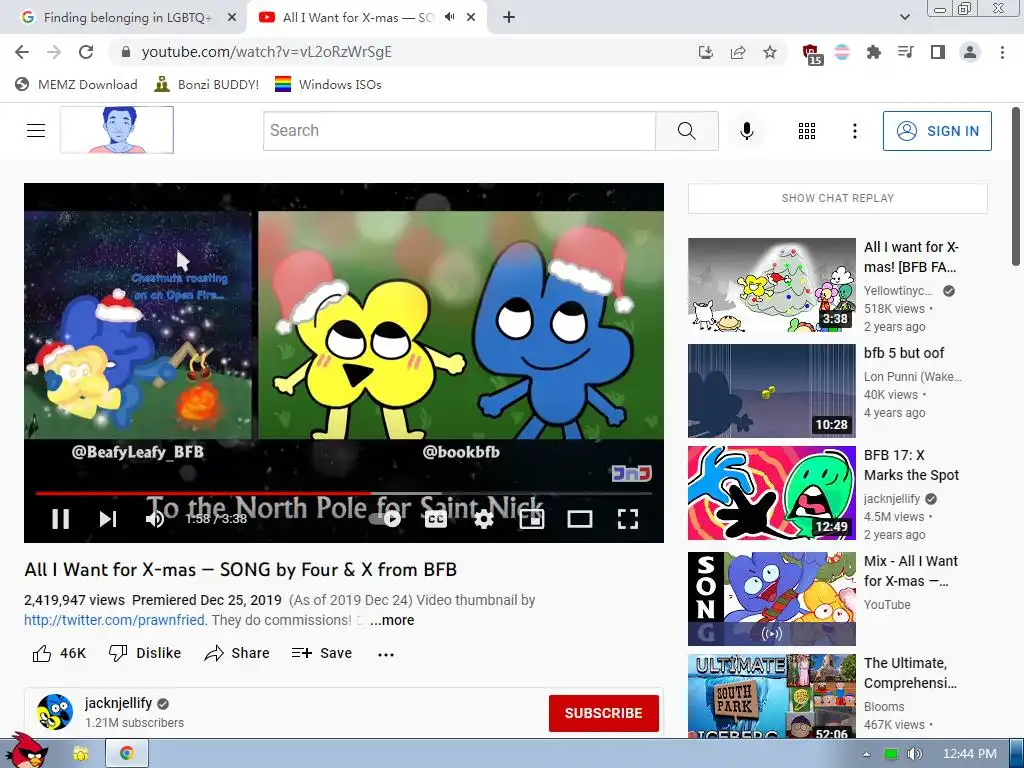Open YouTube settings three-dot menu

(854, 131)
